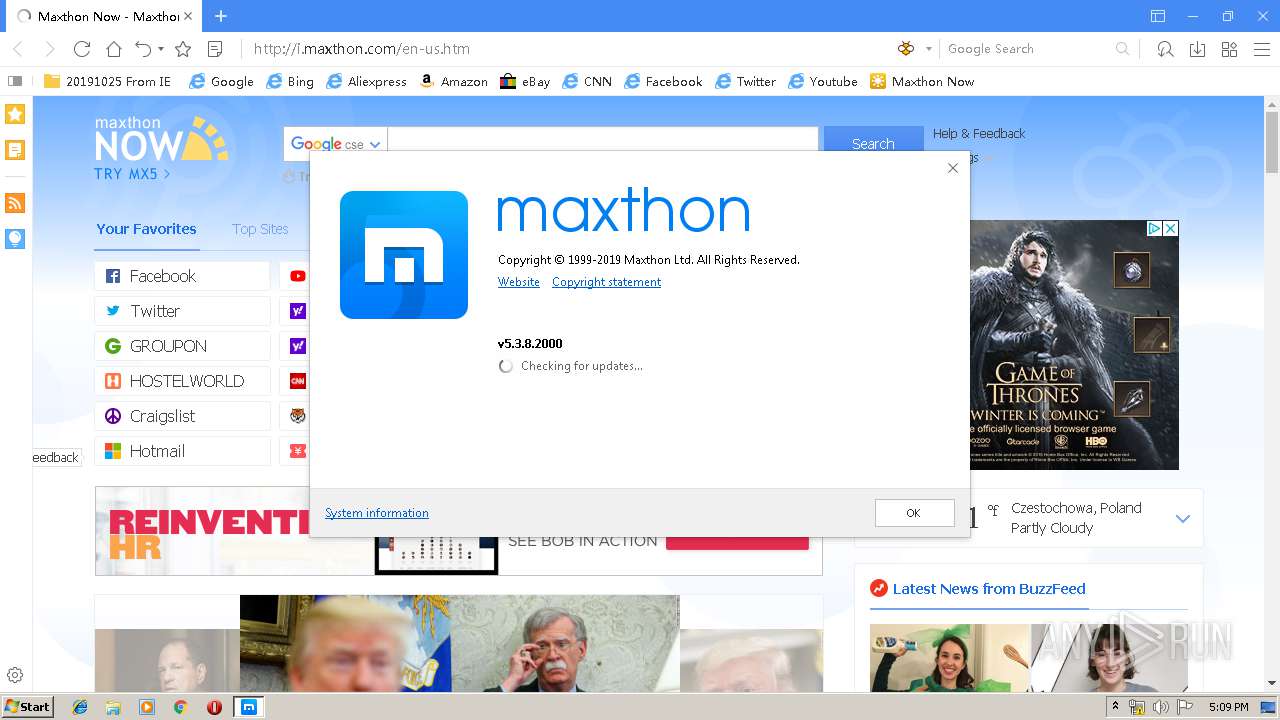This screenshot has width=1280, height=720.
Task: Open the RSS feed icon in sidebar
Action: pyautogui.click(x=15, y=203)
